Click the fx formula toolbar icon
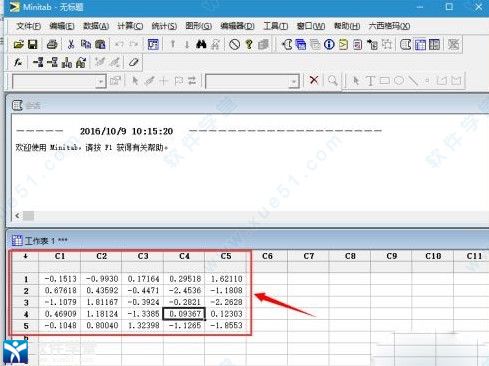Viewport: 489px width, 366px height. (18, 62)
